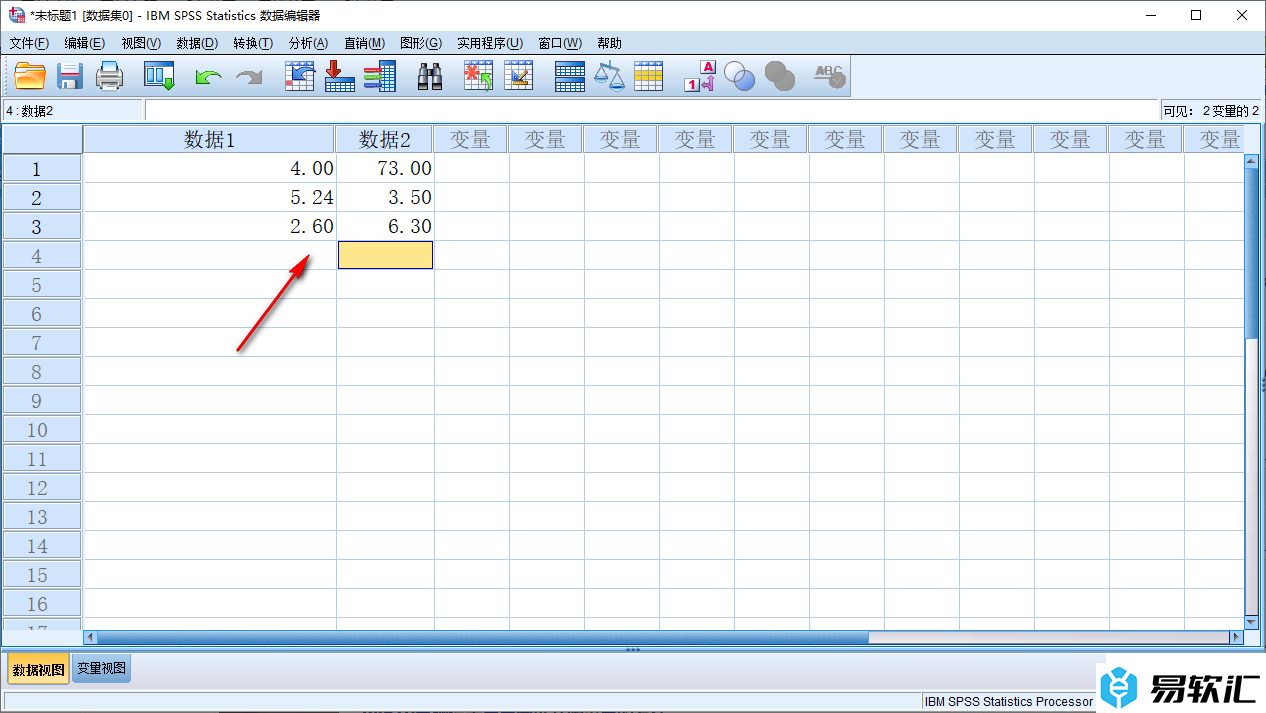Open the Weight cases scales icon

click(x=609, y=76)
